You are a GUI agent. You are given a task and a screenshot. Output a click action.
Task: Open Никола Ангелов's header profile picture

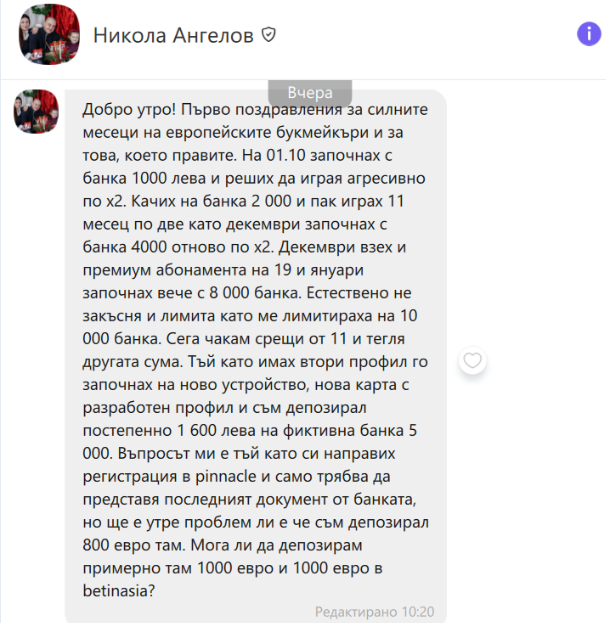click(x=49, y=35)
